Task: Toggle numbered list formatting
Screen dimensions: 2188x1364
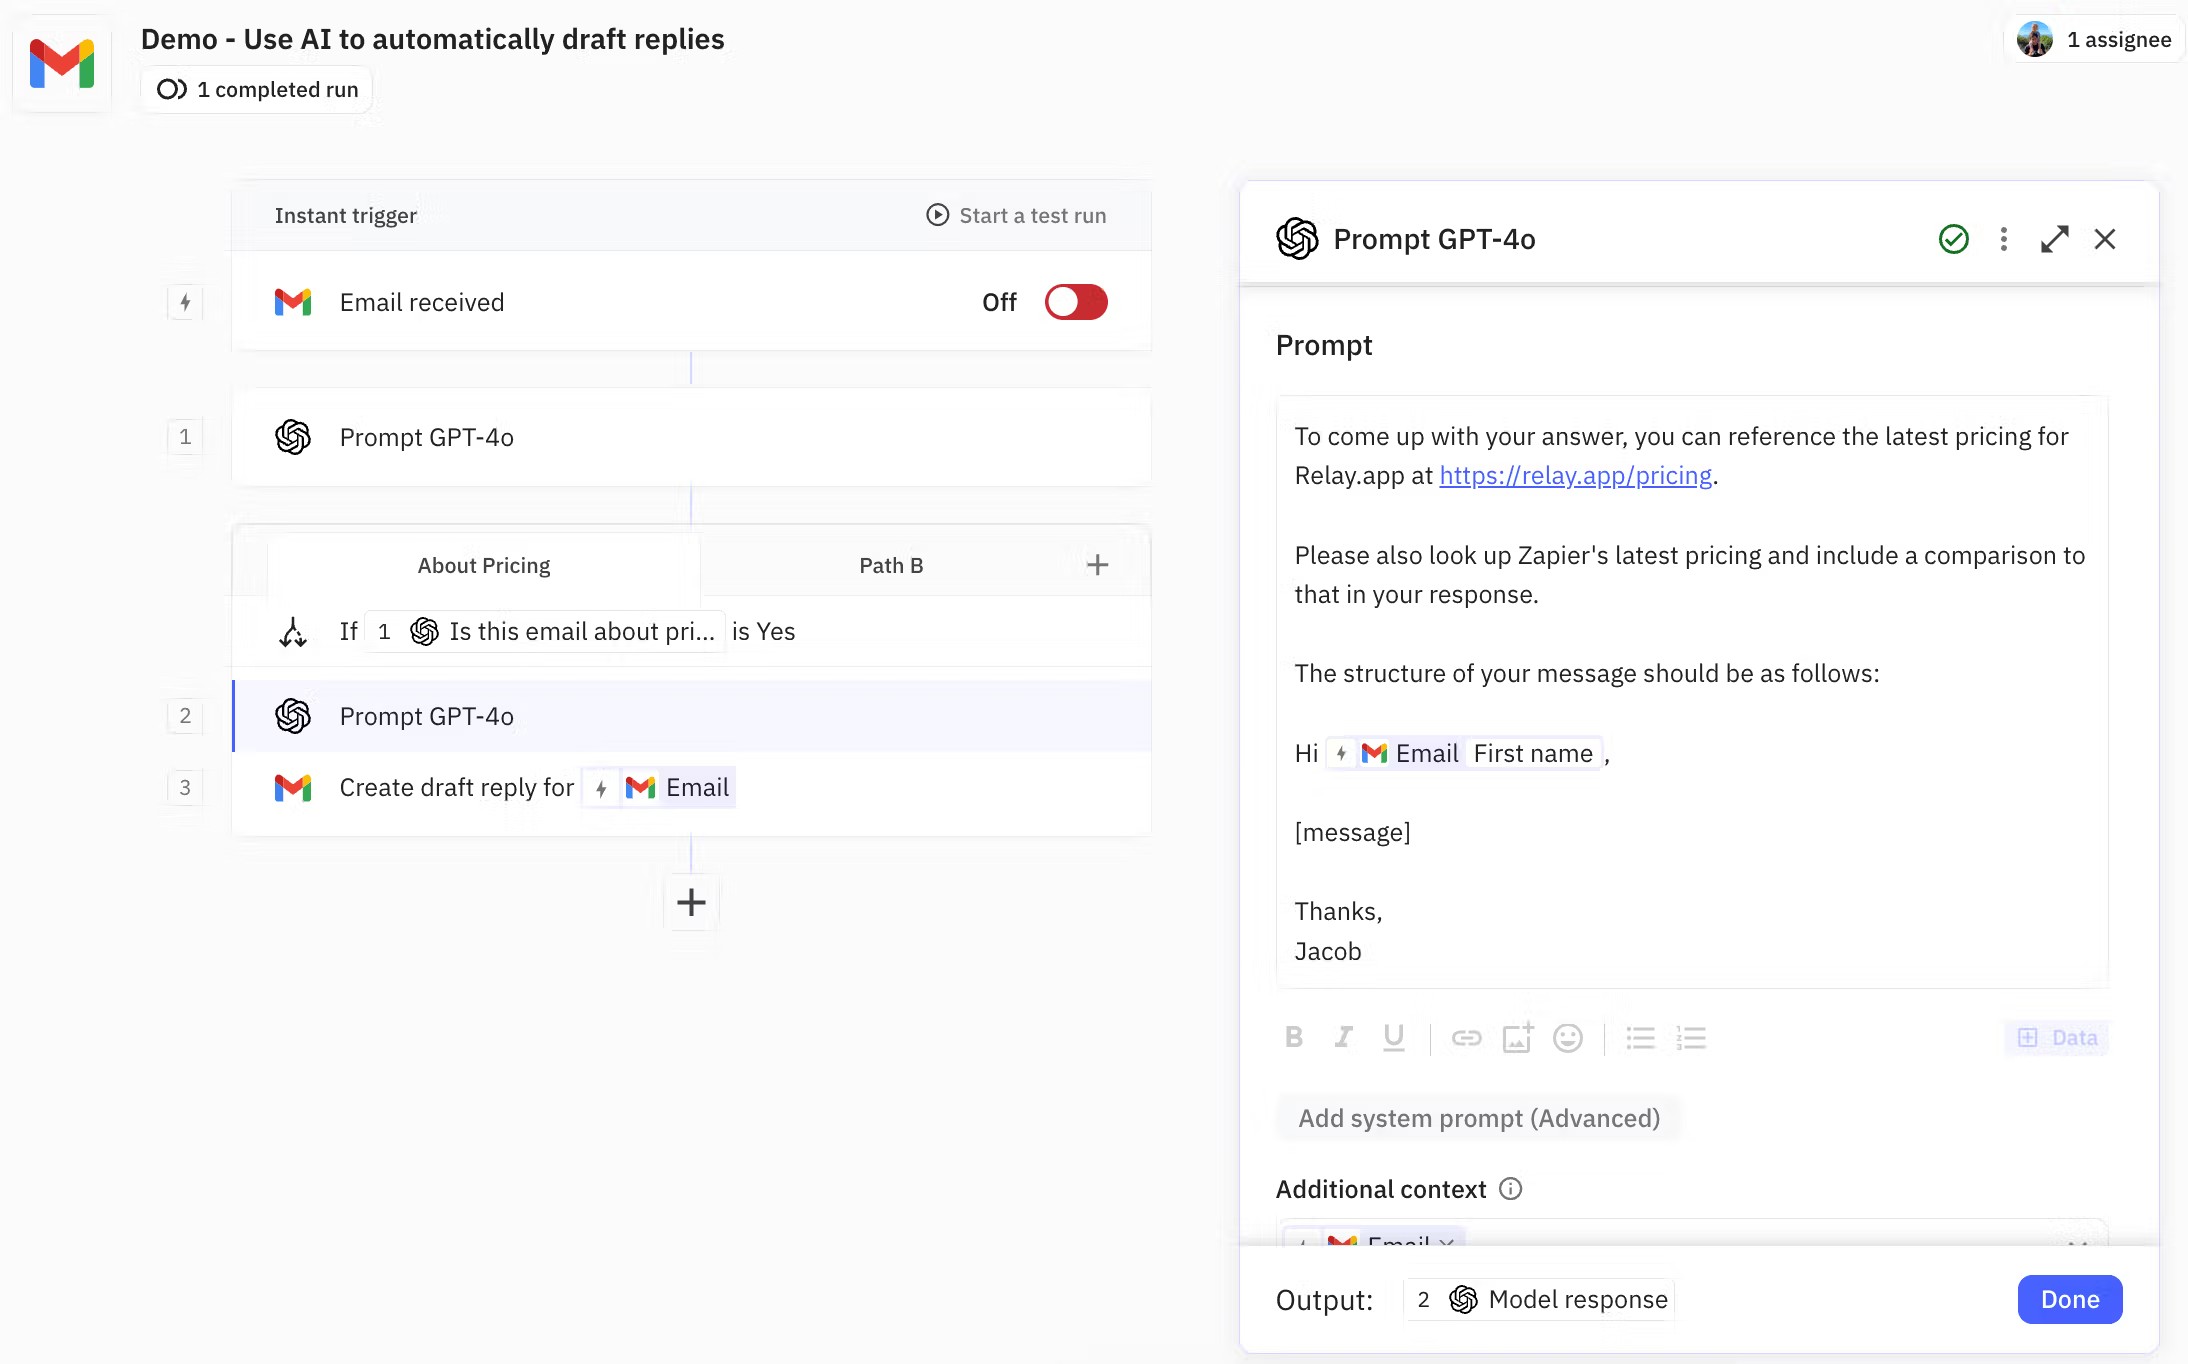Action: pyautogui.click(x=1691, y=1038)
